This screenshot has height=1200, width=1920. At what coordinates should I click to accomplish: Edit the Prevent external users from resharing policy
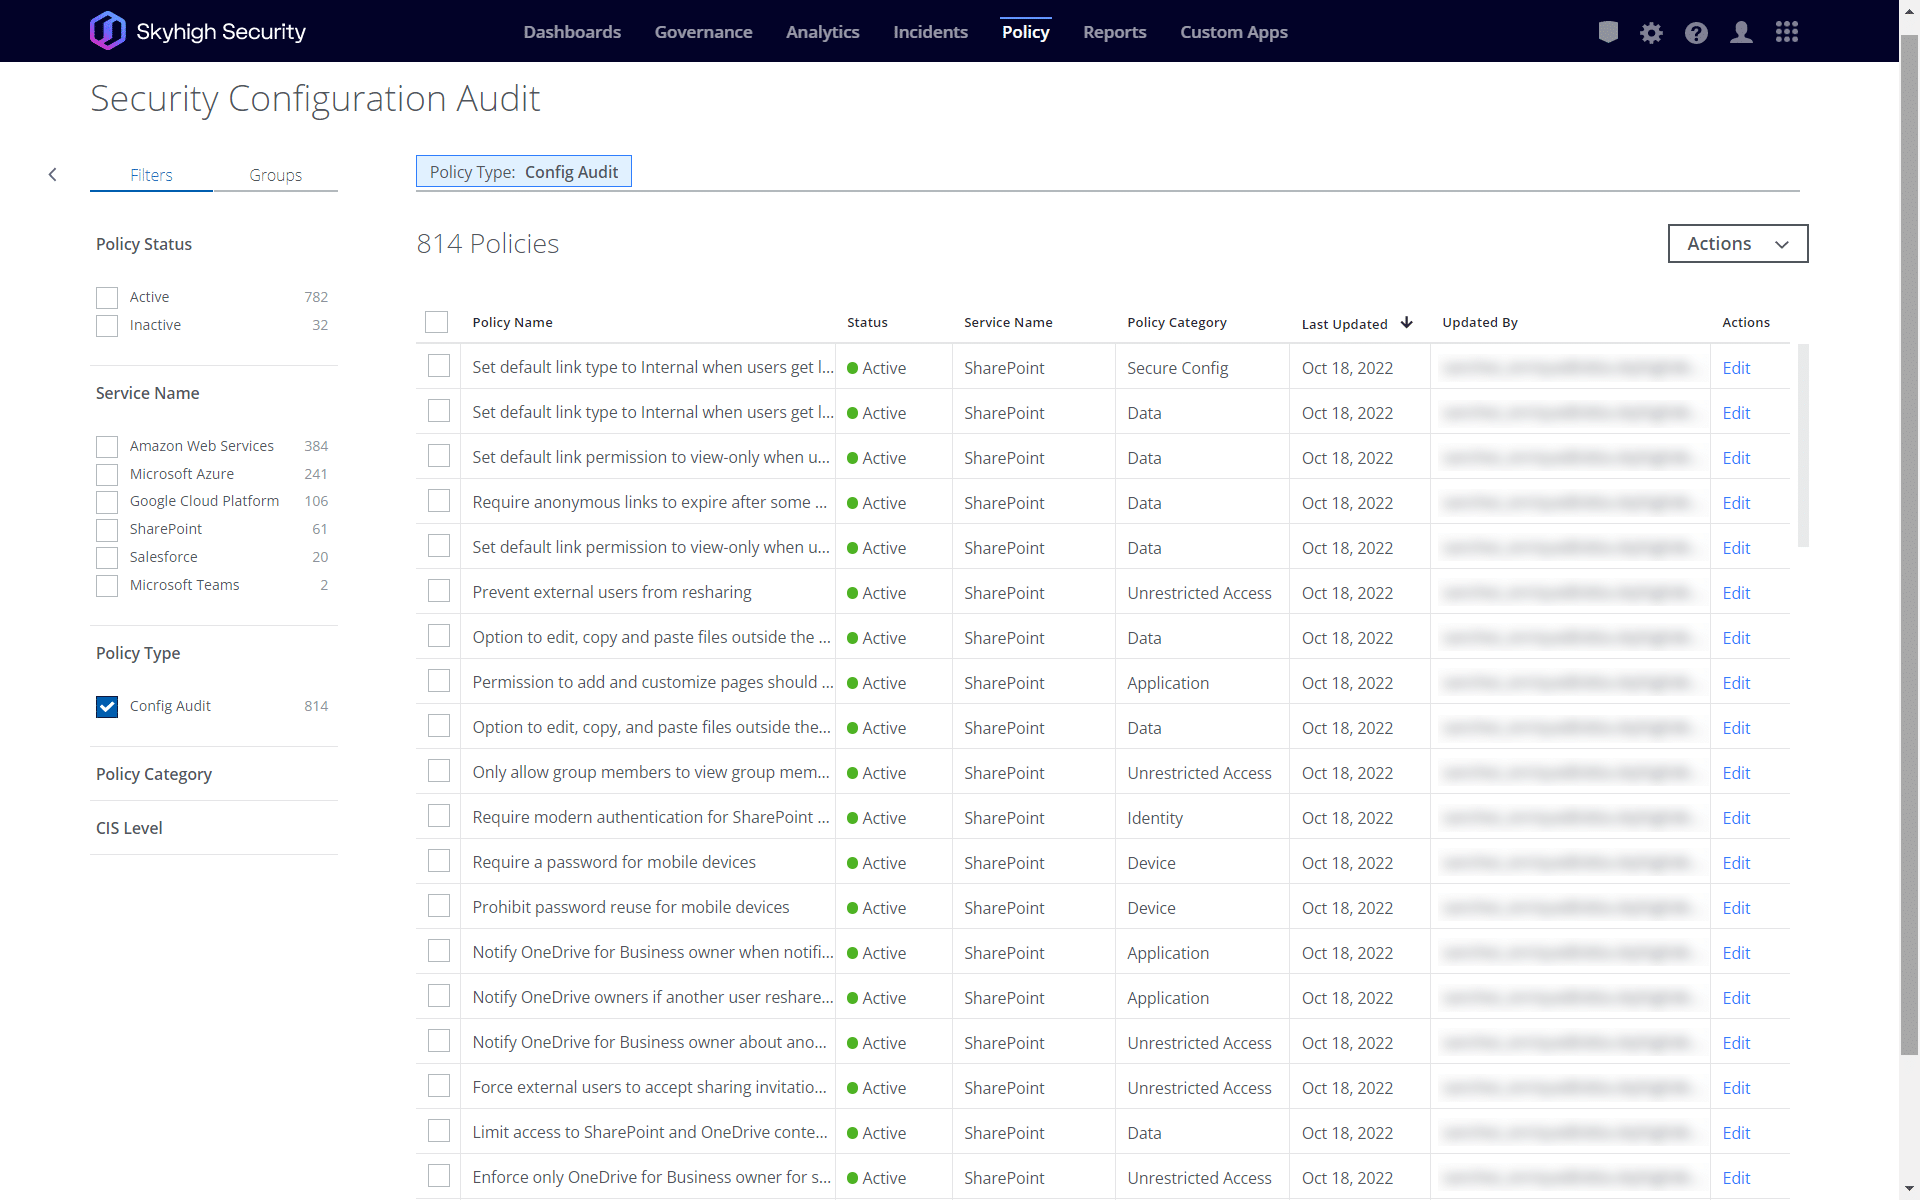pos(1736,593)
